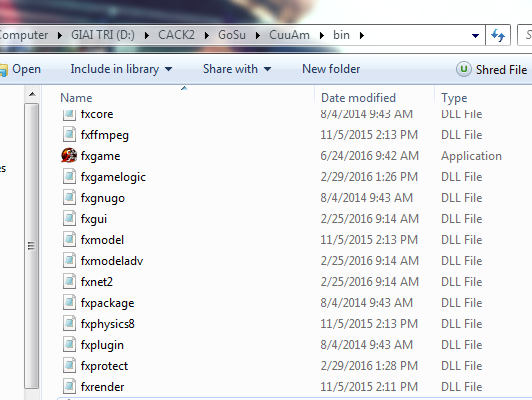Expand arrow after Computer in breadcrumb

60,35
